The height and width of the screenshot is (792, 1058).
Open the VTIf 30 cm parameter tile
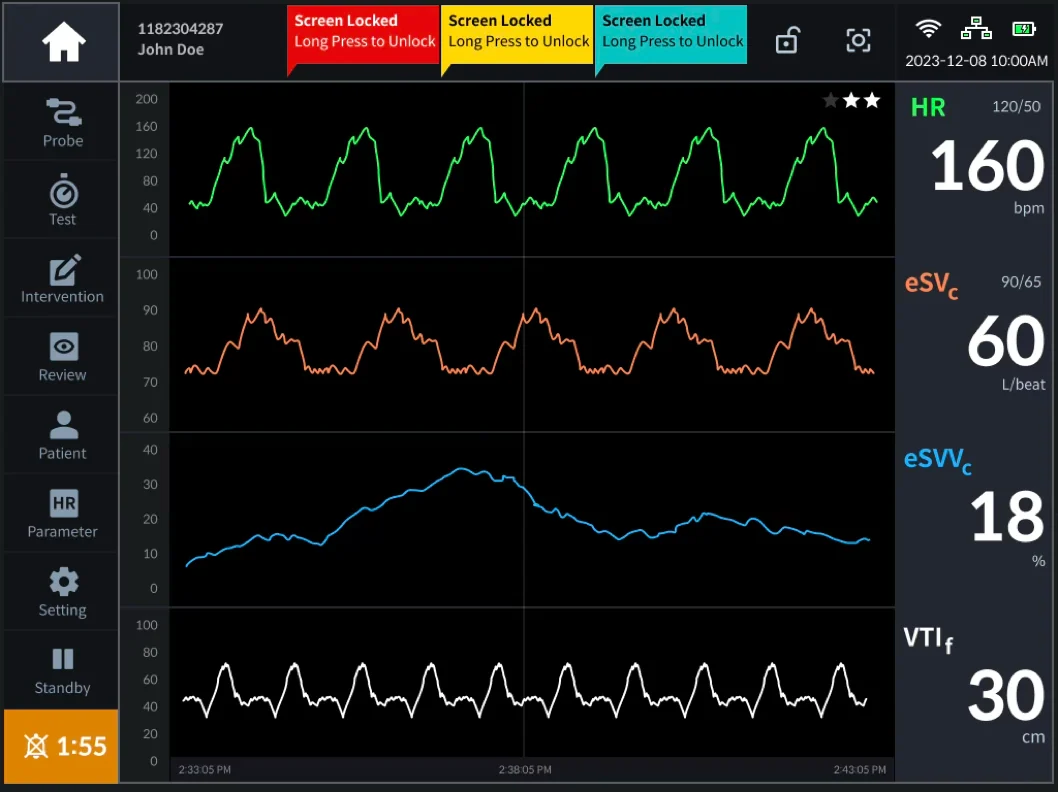[x=976, y=695]
